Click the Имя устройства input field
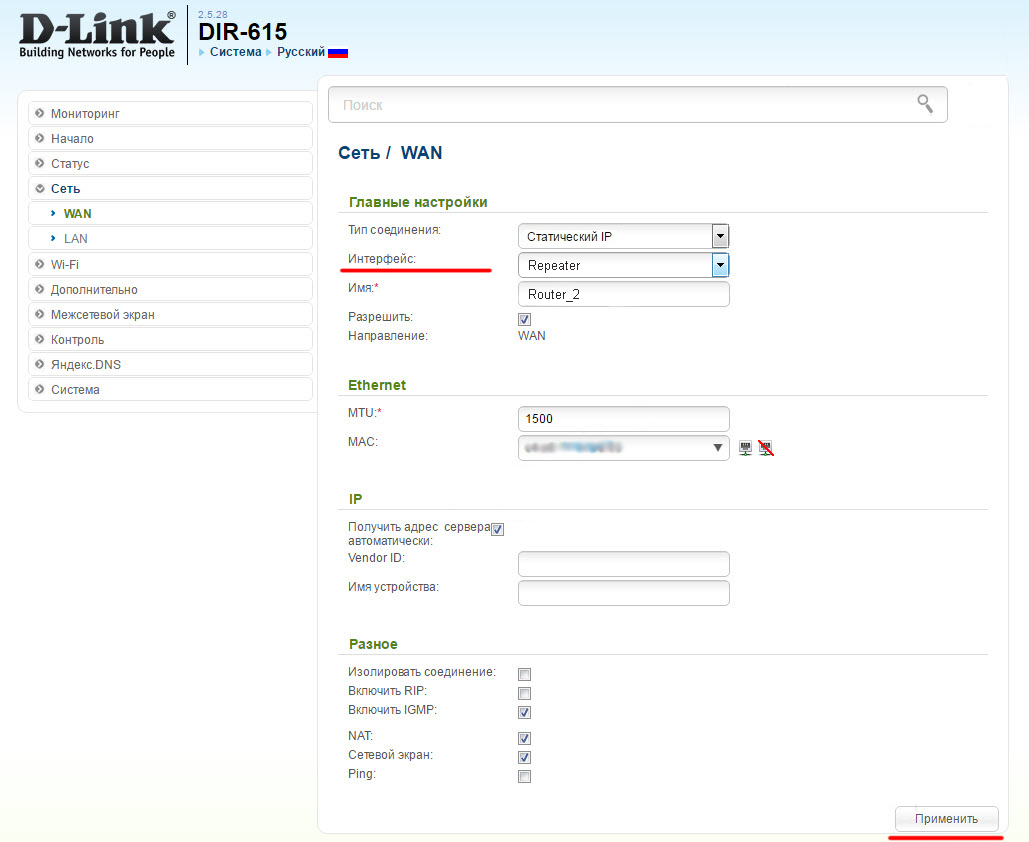This screenshot has height=842, width=1029. [x=623, y=593]
